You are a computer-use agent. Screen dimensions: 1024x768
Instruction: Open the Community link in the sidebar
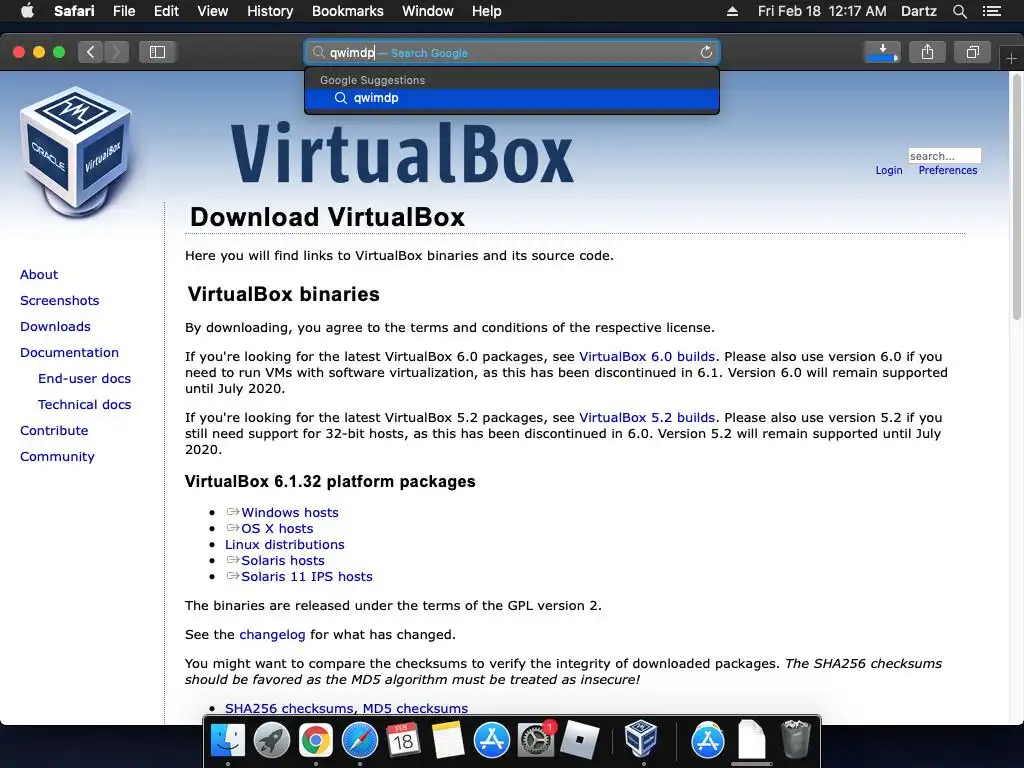(x=57, y=456)
